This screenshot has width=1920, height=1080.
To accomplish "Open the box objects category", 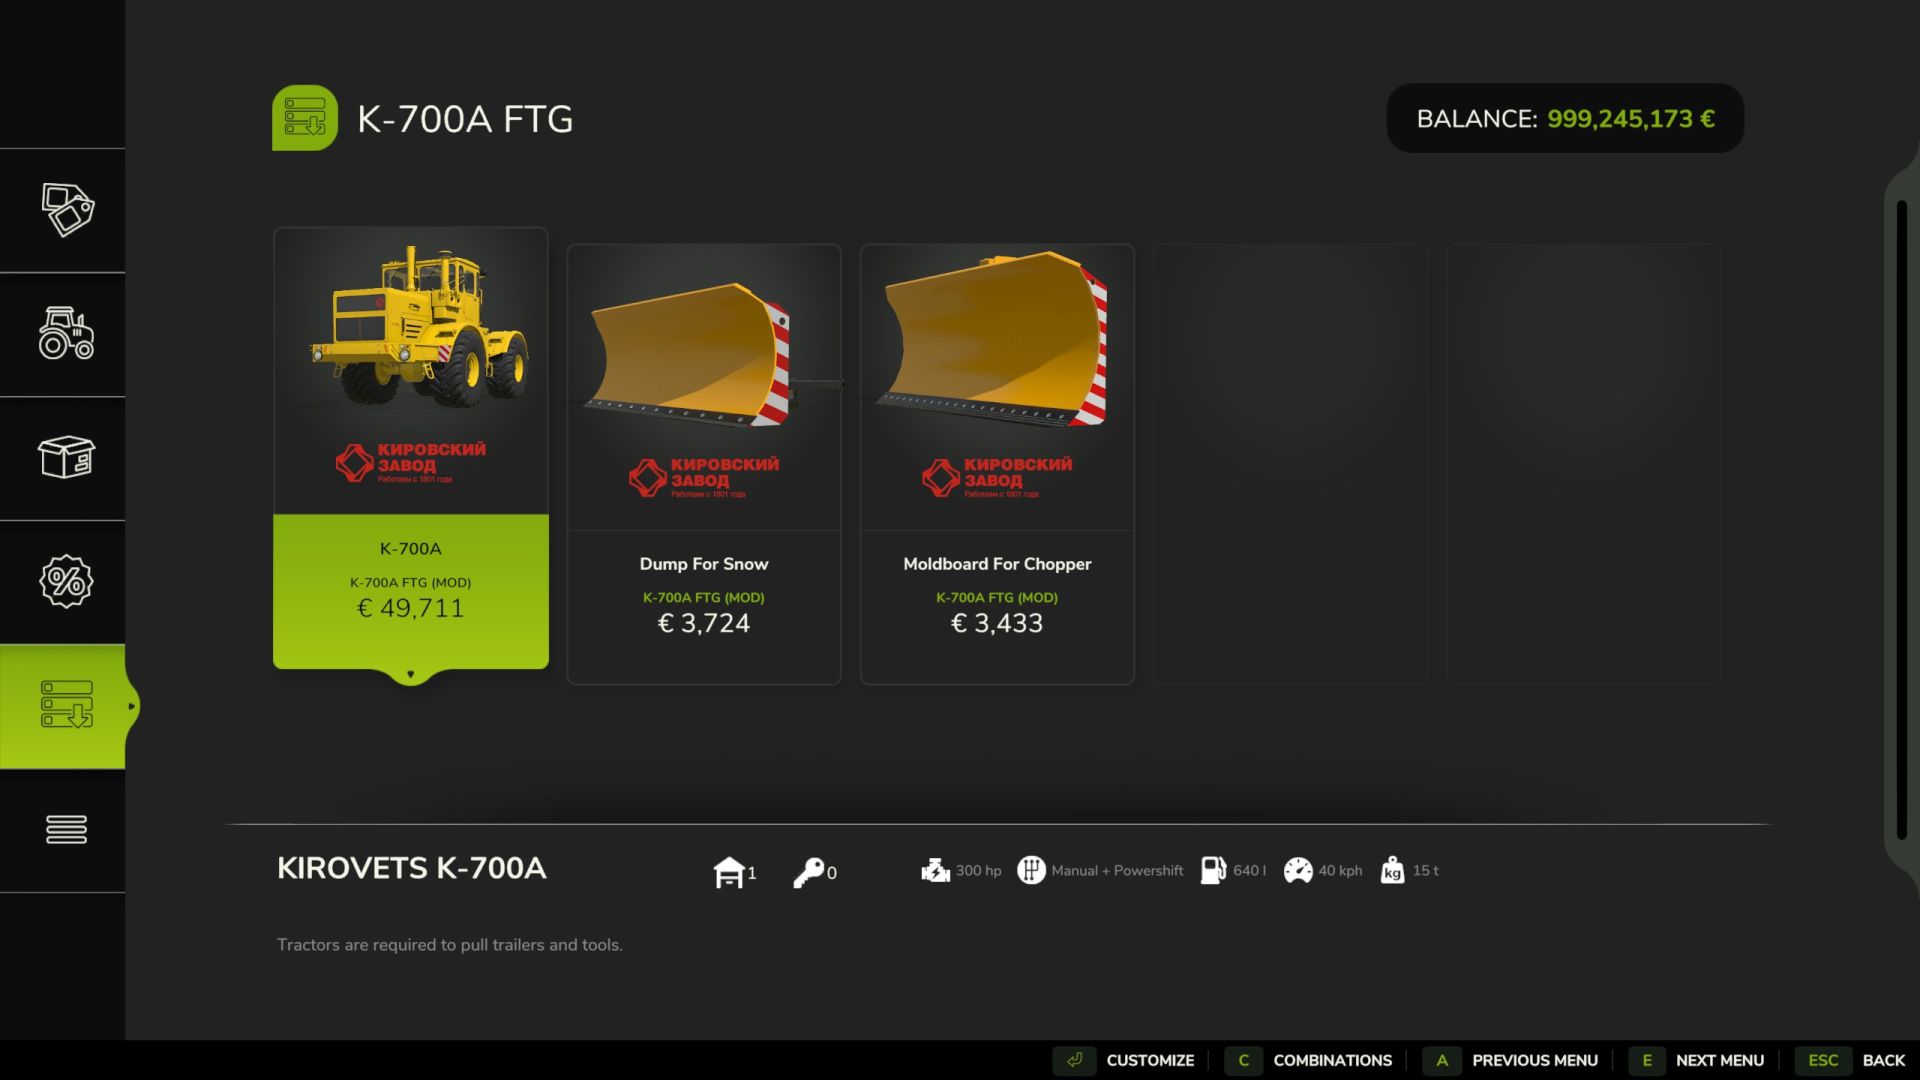I will [66, 458].
